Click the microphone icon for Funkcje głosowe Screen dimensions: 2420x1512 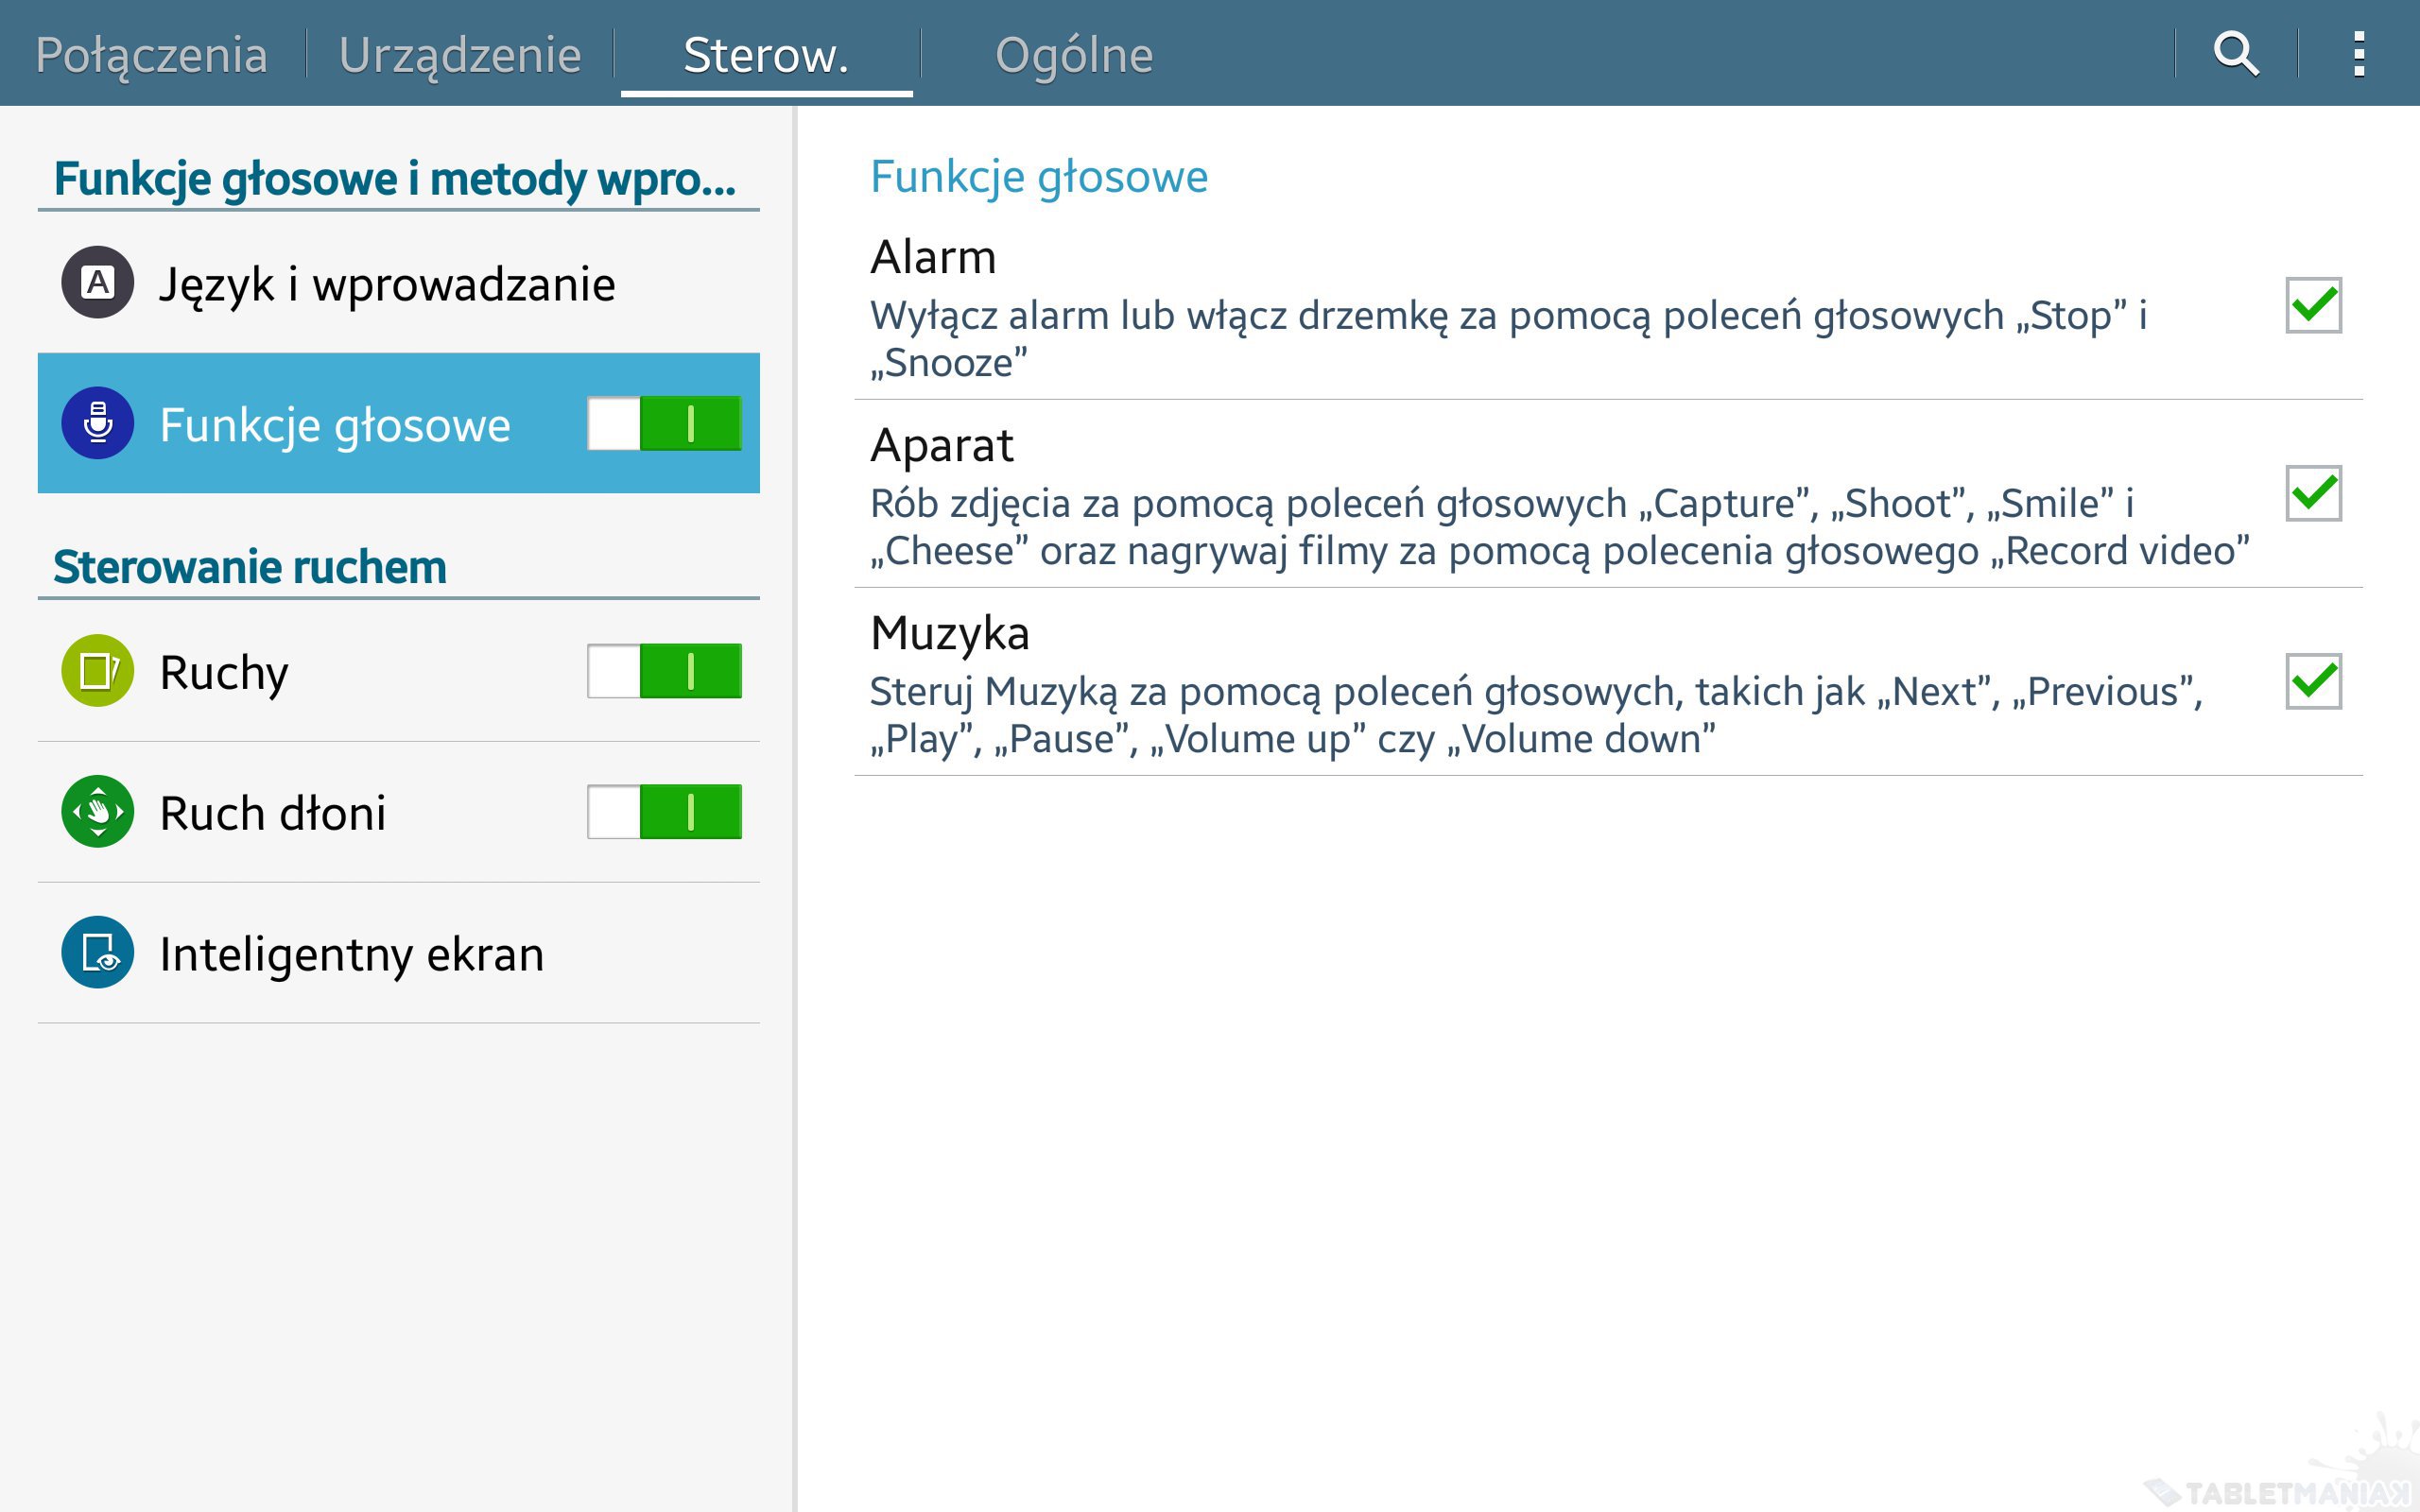point(98,423)
